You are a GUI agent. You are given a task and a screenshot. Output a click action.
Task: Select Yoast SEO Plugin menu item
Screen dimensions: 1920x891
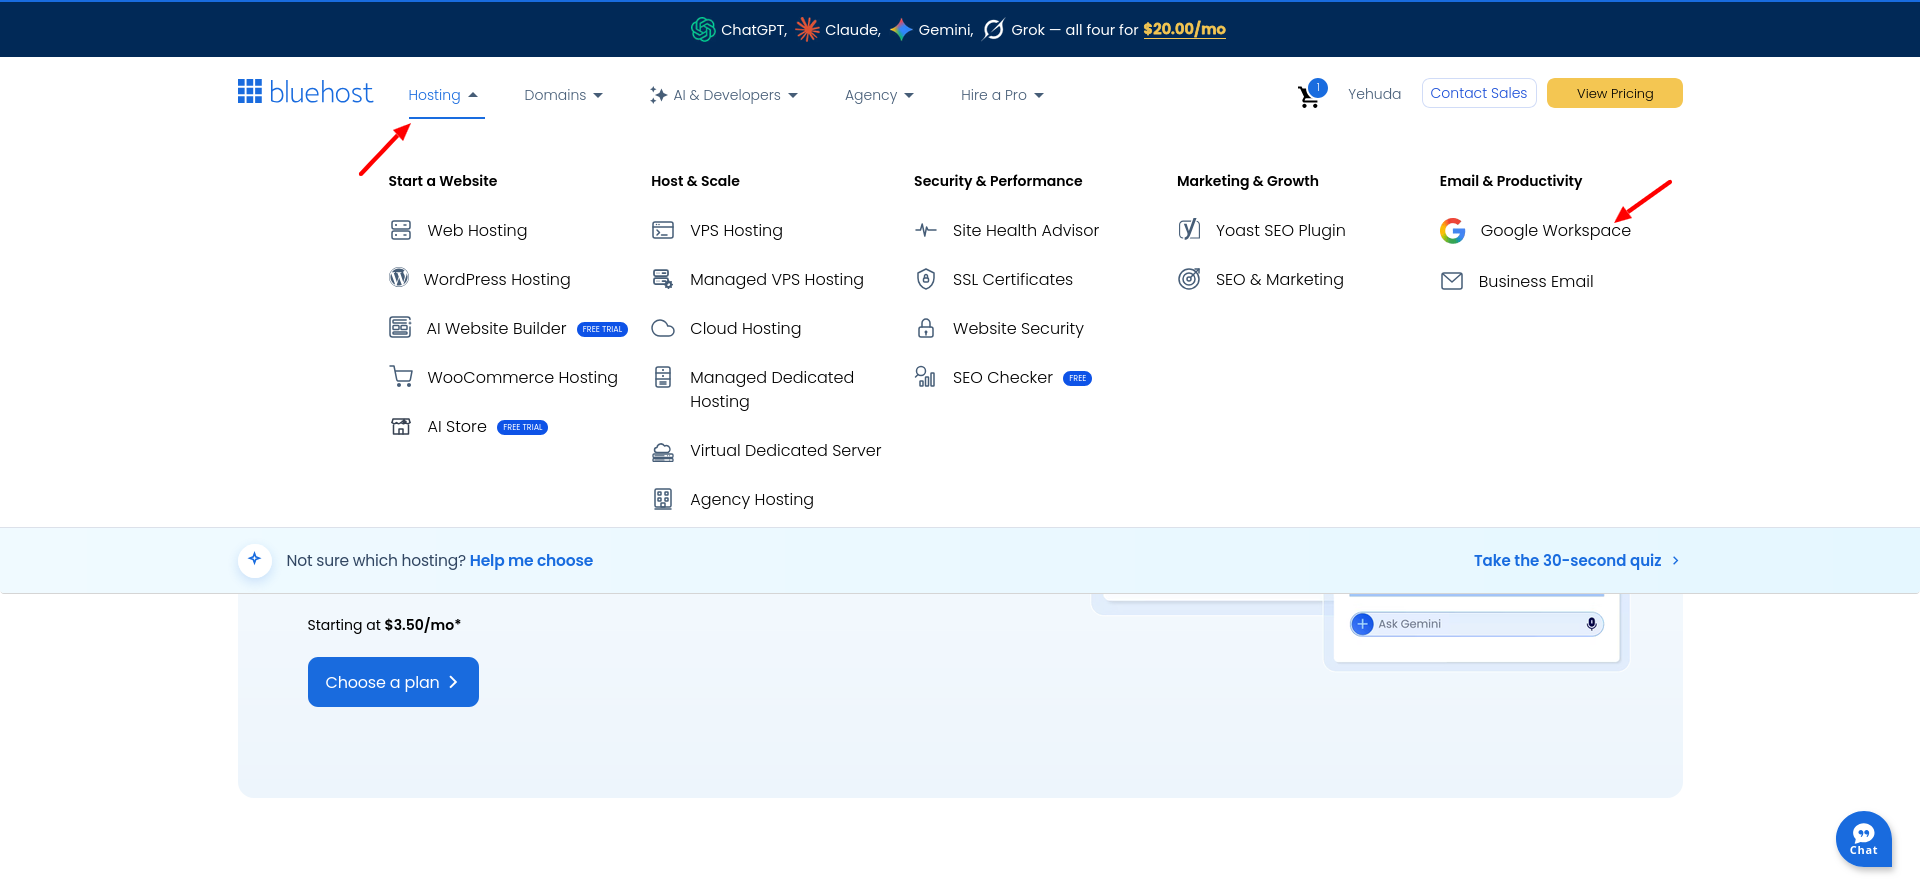point(1280,230)
